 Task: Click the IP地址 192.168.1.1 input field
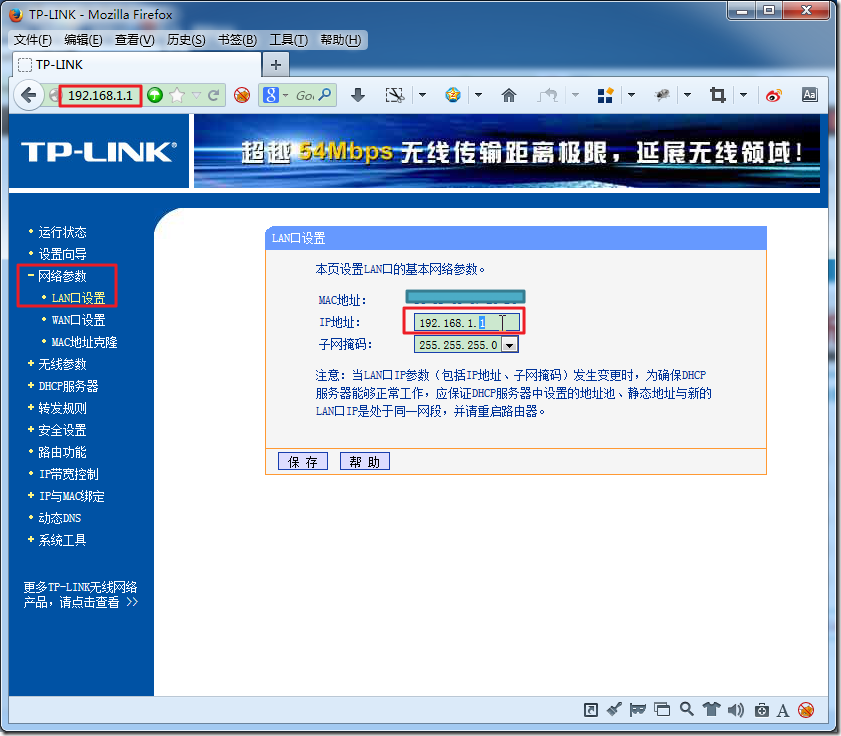[467, 322]
